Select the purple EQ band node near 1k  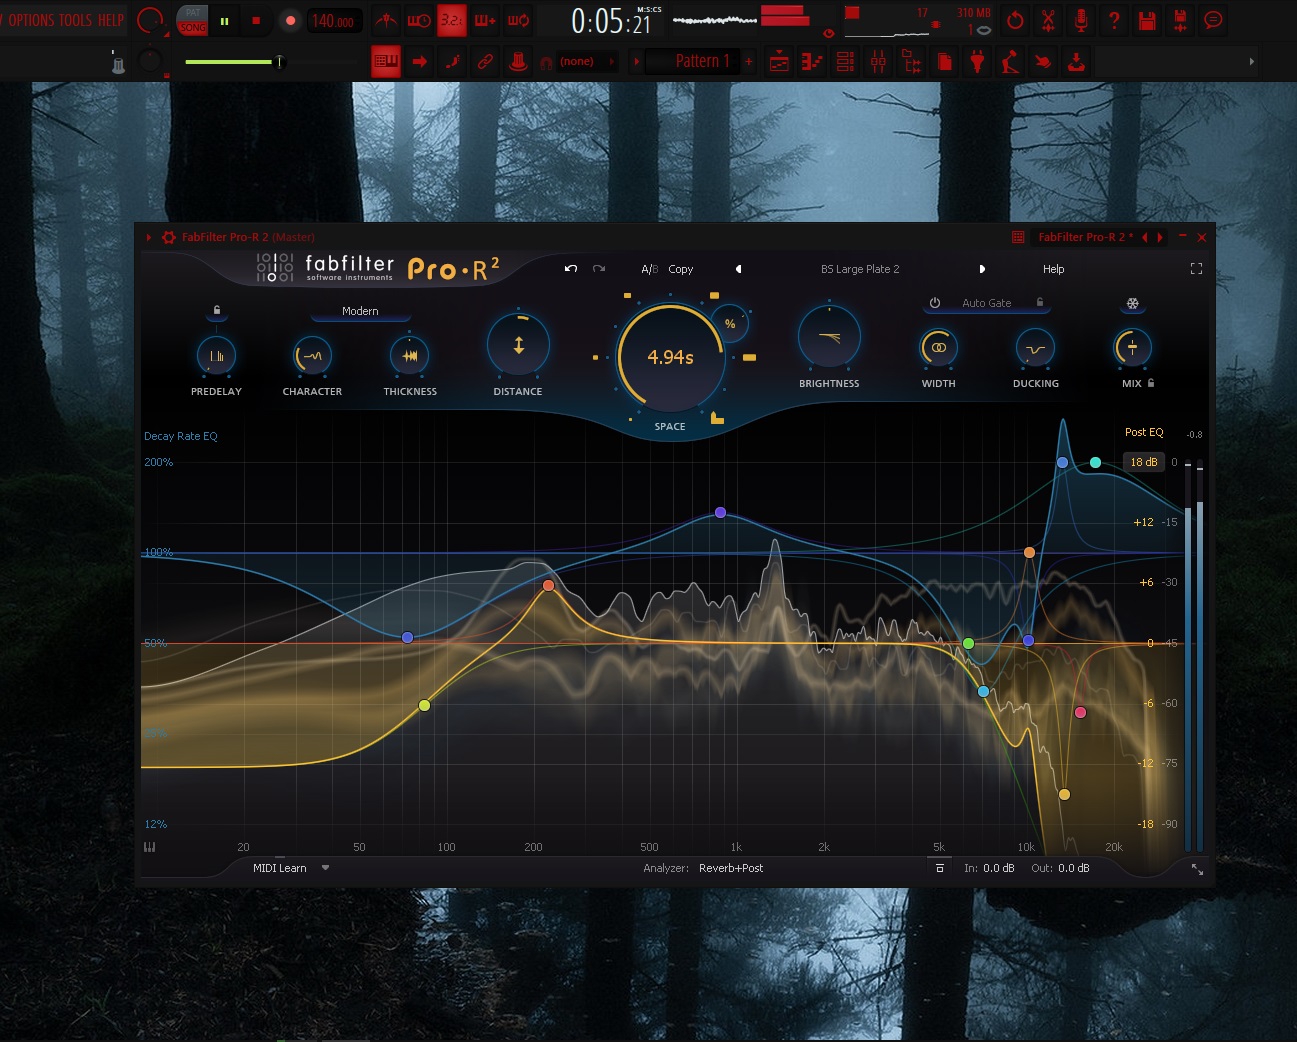click(720, 512)
